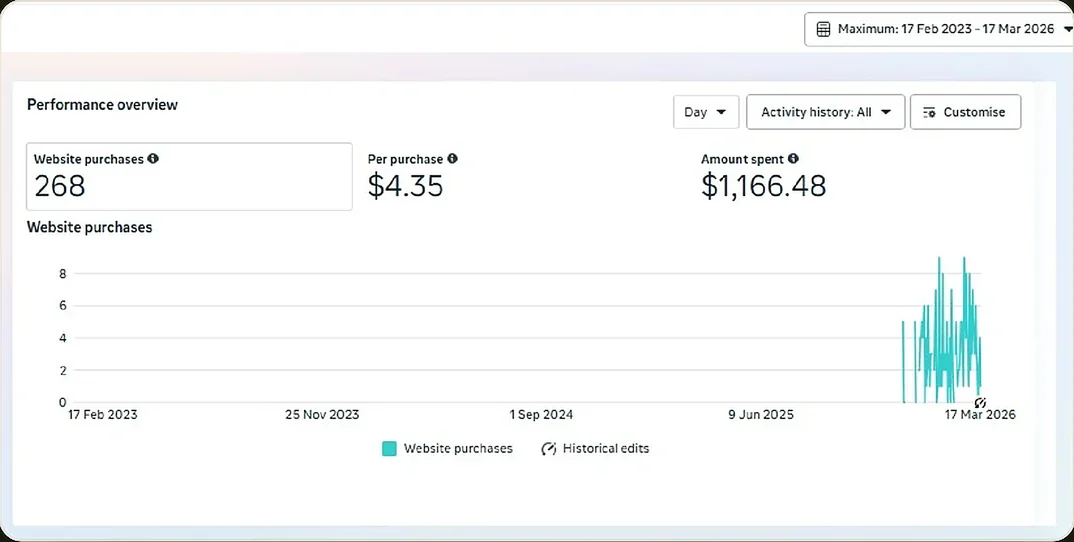Click the 268 purchases value
The image size is (1074, 542).
tap(60, 186)
